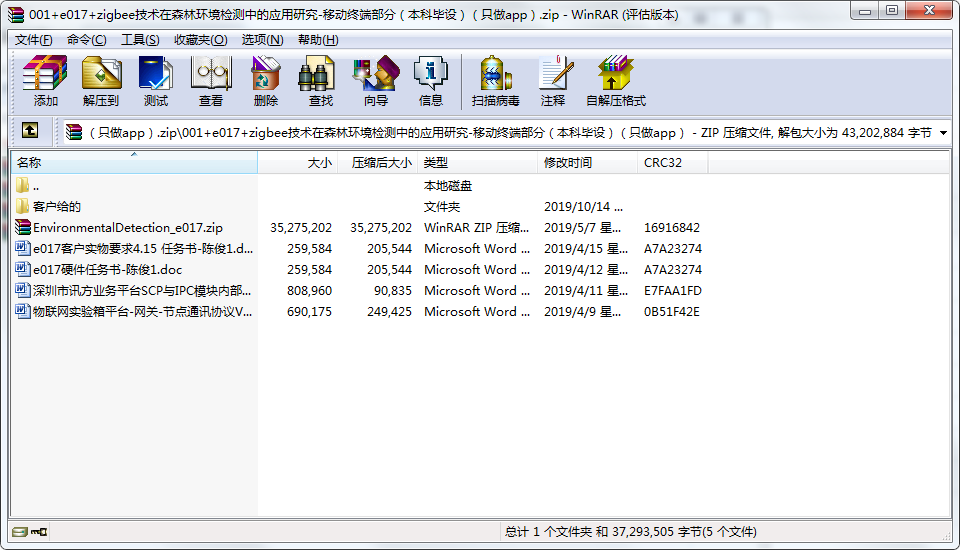This screenshot has height=550, width=960.
Task: Click status bar resize grip
Action: [946, 535]
